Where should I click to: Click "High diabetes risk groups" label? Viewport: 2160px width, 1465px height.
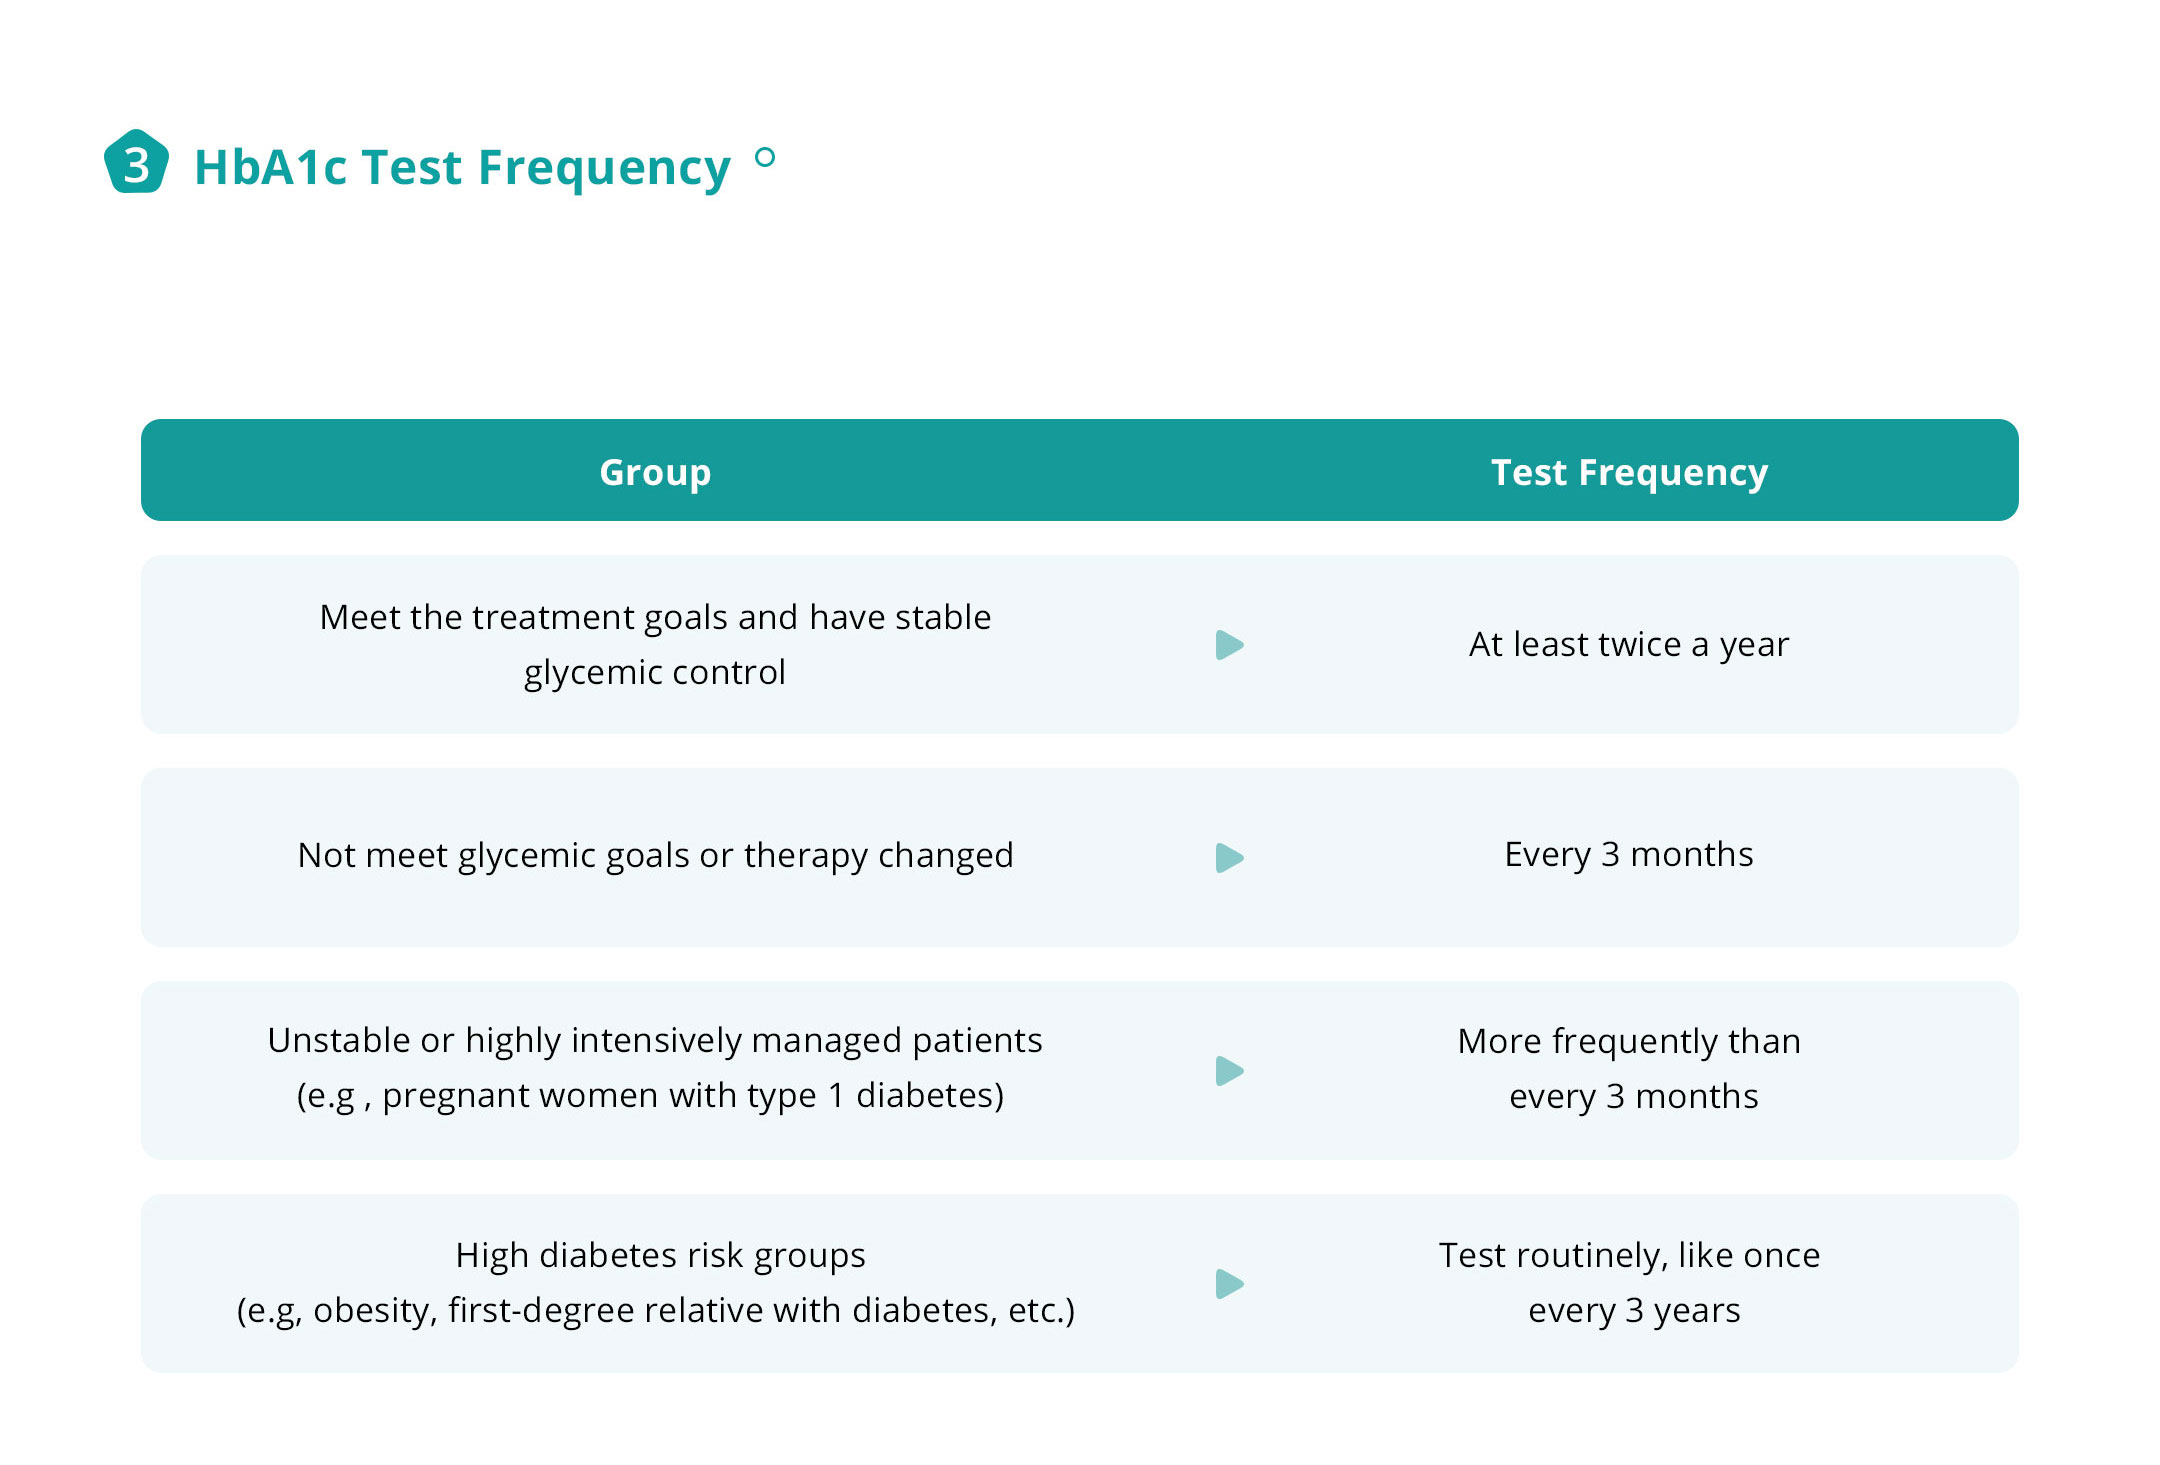[660, 1256]
